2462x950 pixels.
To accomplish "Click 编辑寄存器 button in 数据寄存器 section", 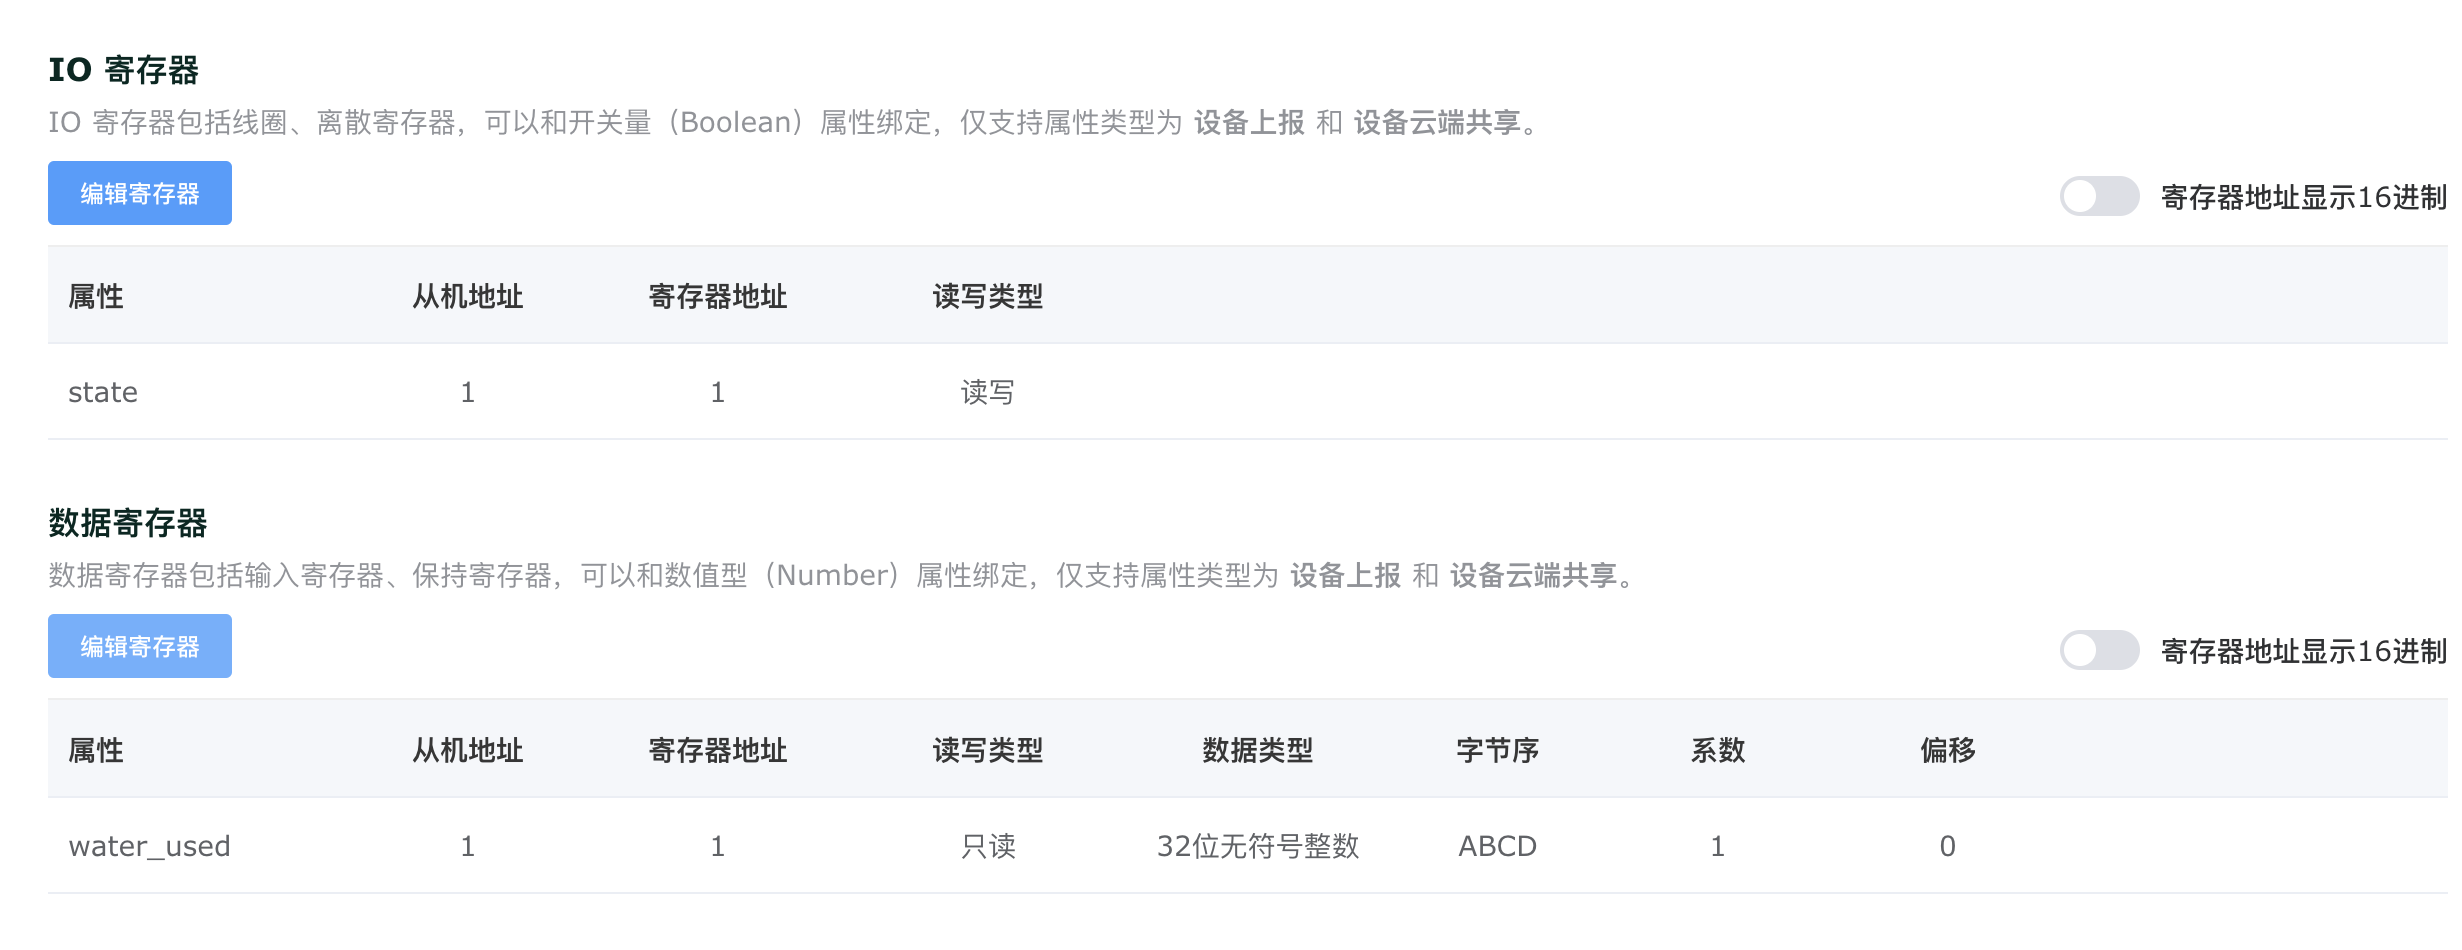I will [139, 645].
